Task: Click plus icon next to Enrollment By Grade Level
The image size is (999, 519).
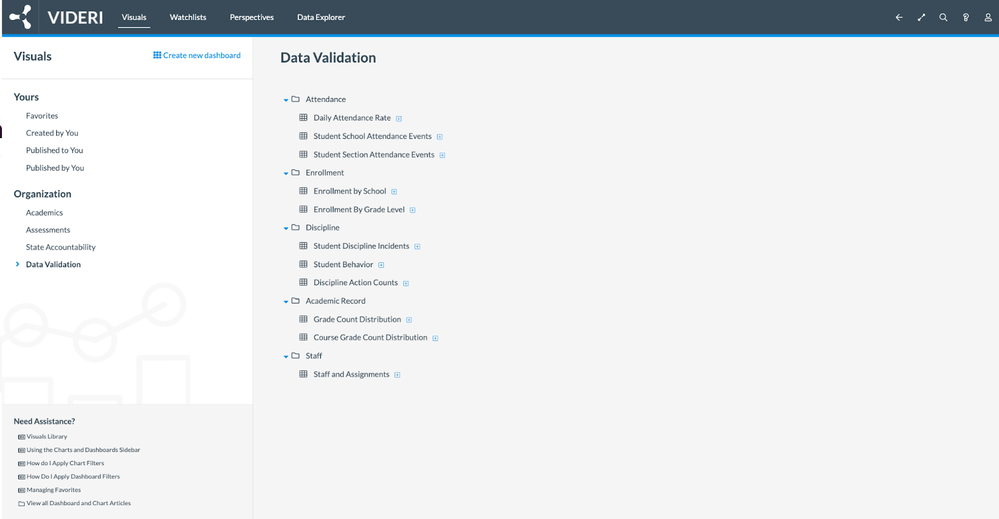Action: pos(412,210)
